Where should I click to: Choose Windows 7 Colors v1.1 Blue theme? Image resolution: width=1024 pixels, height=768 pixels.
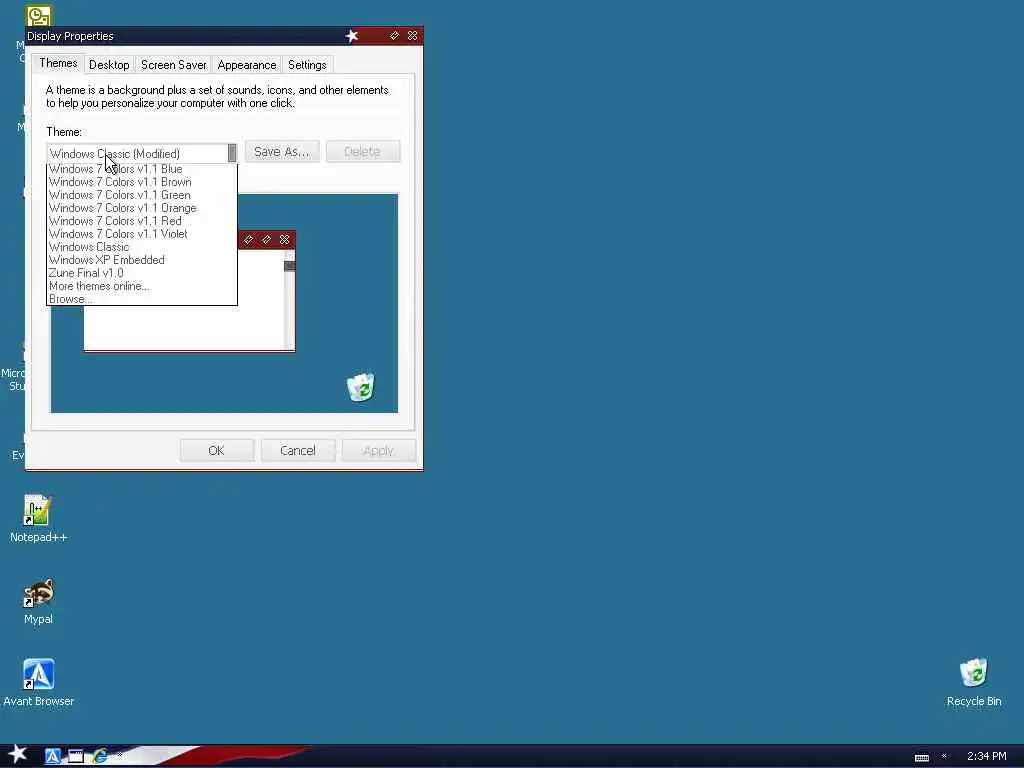point(142,169)
